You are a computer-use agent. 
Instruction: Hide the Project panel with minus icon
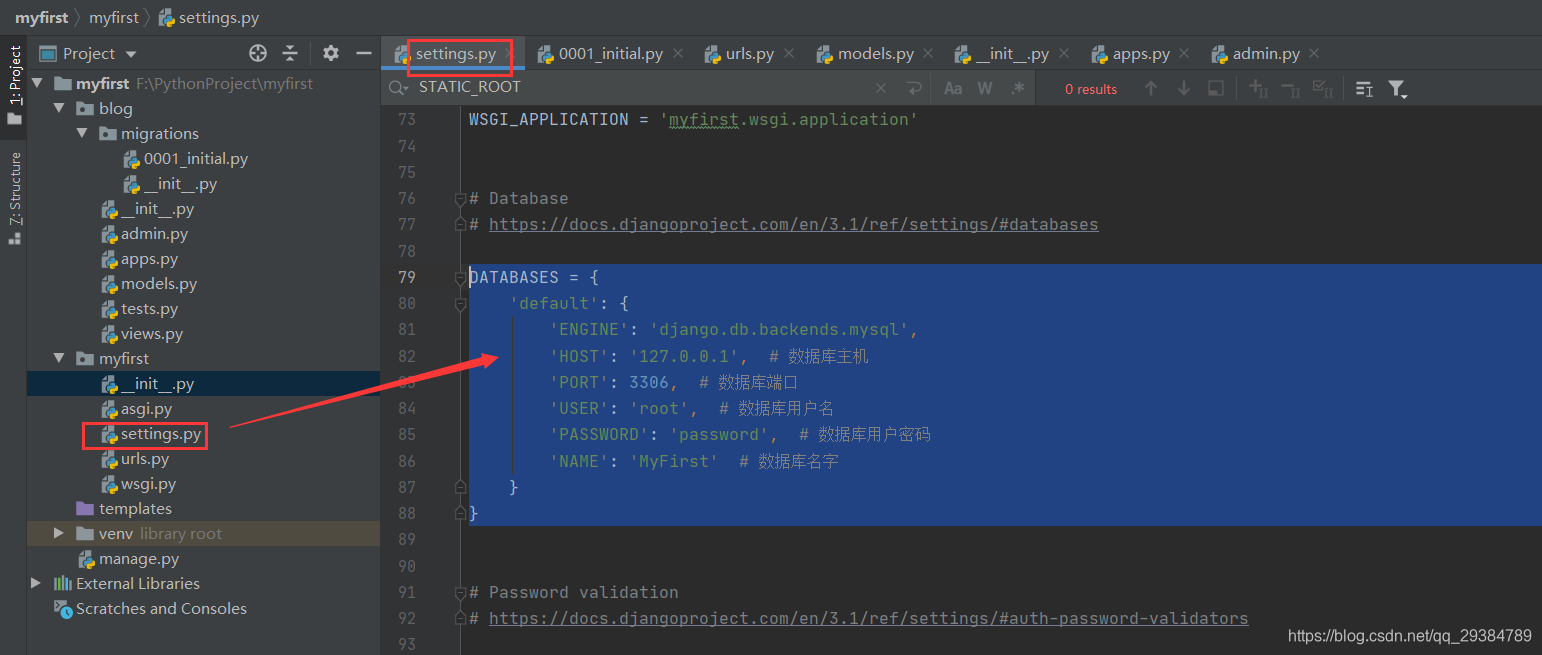[x=363, y=53]
